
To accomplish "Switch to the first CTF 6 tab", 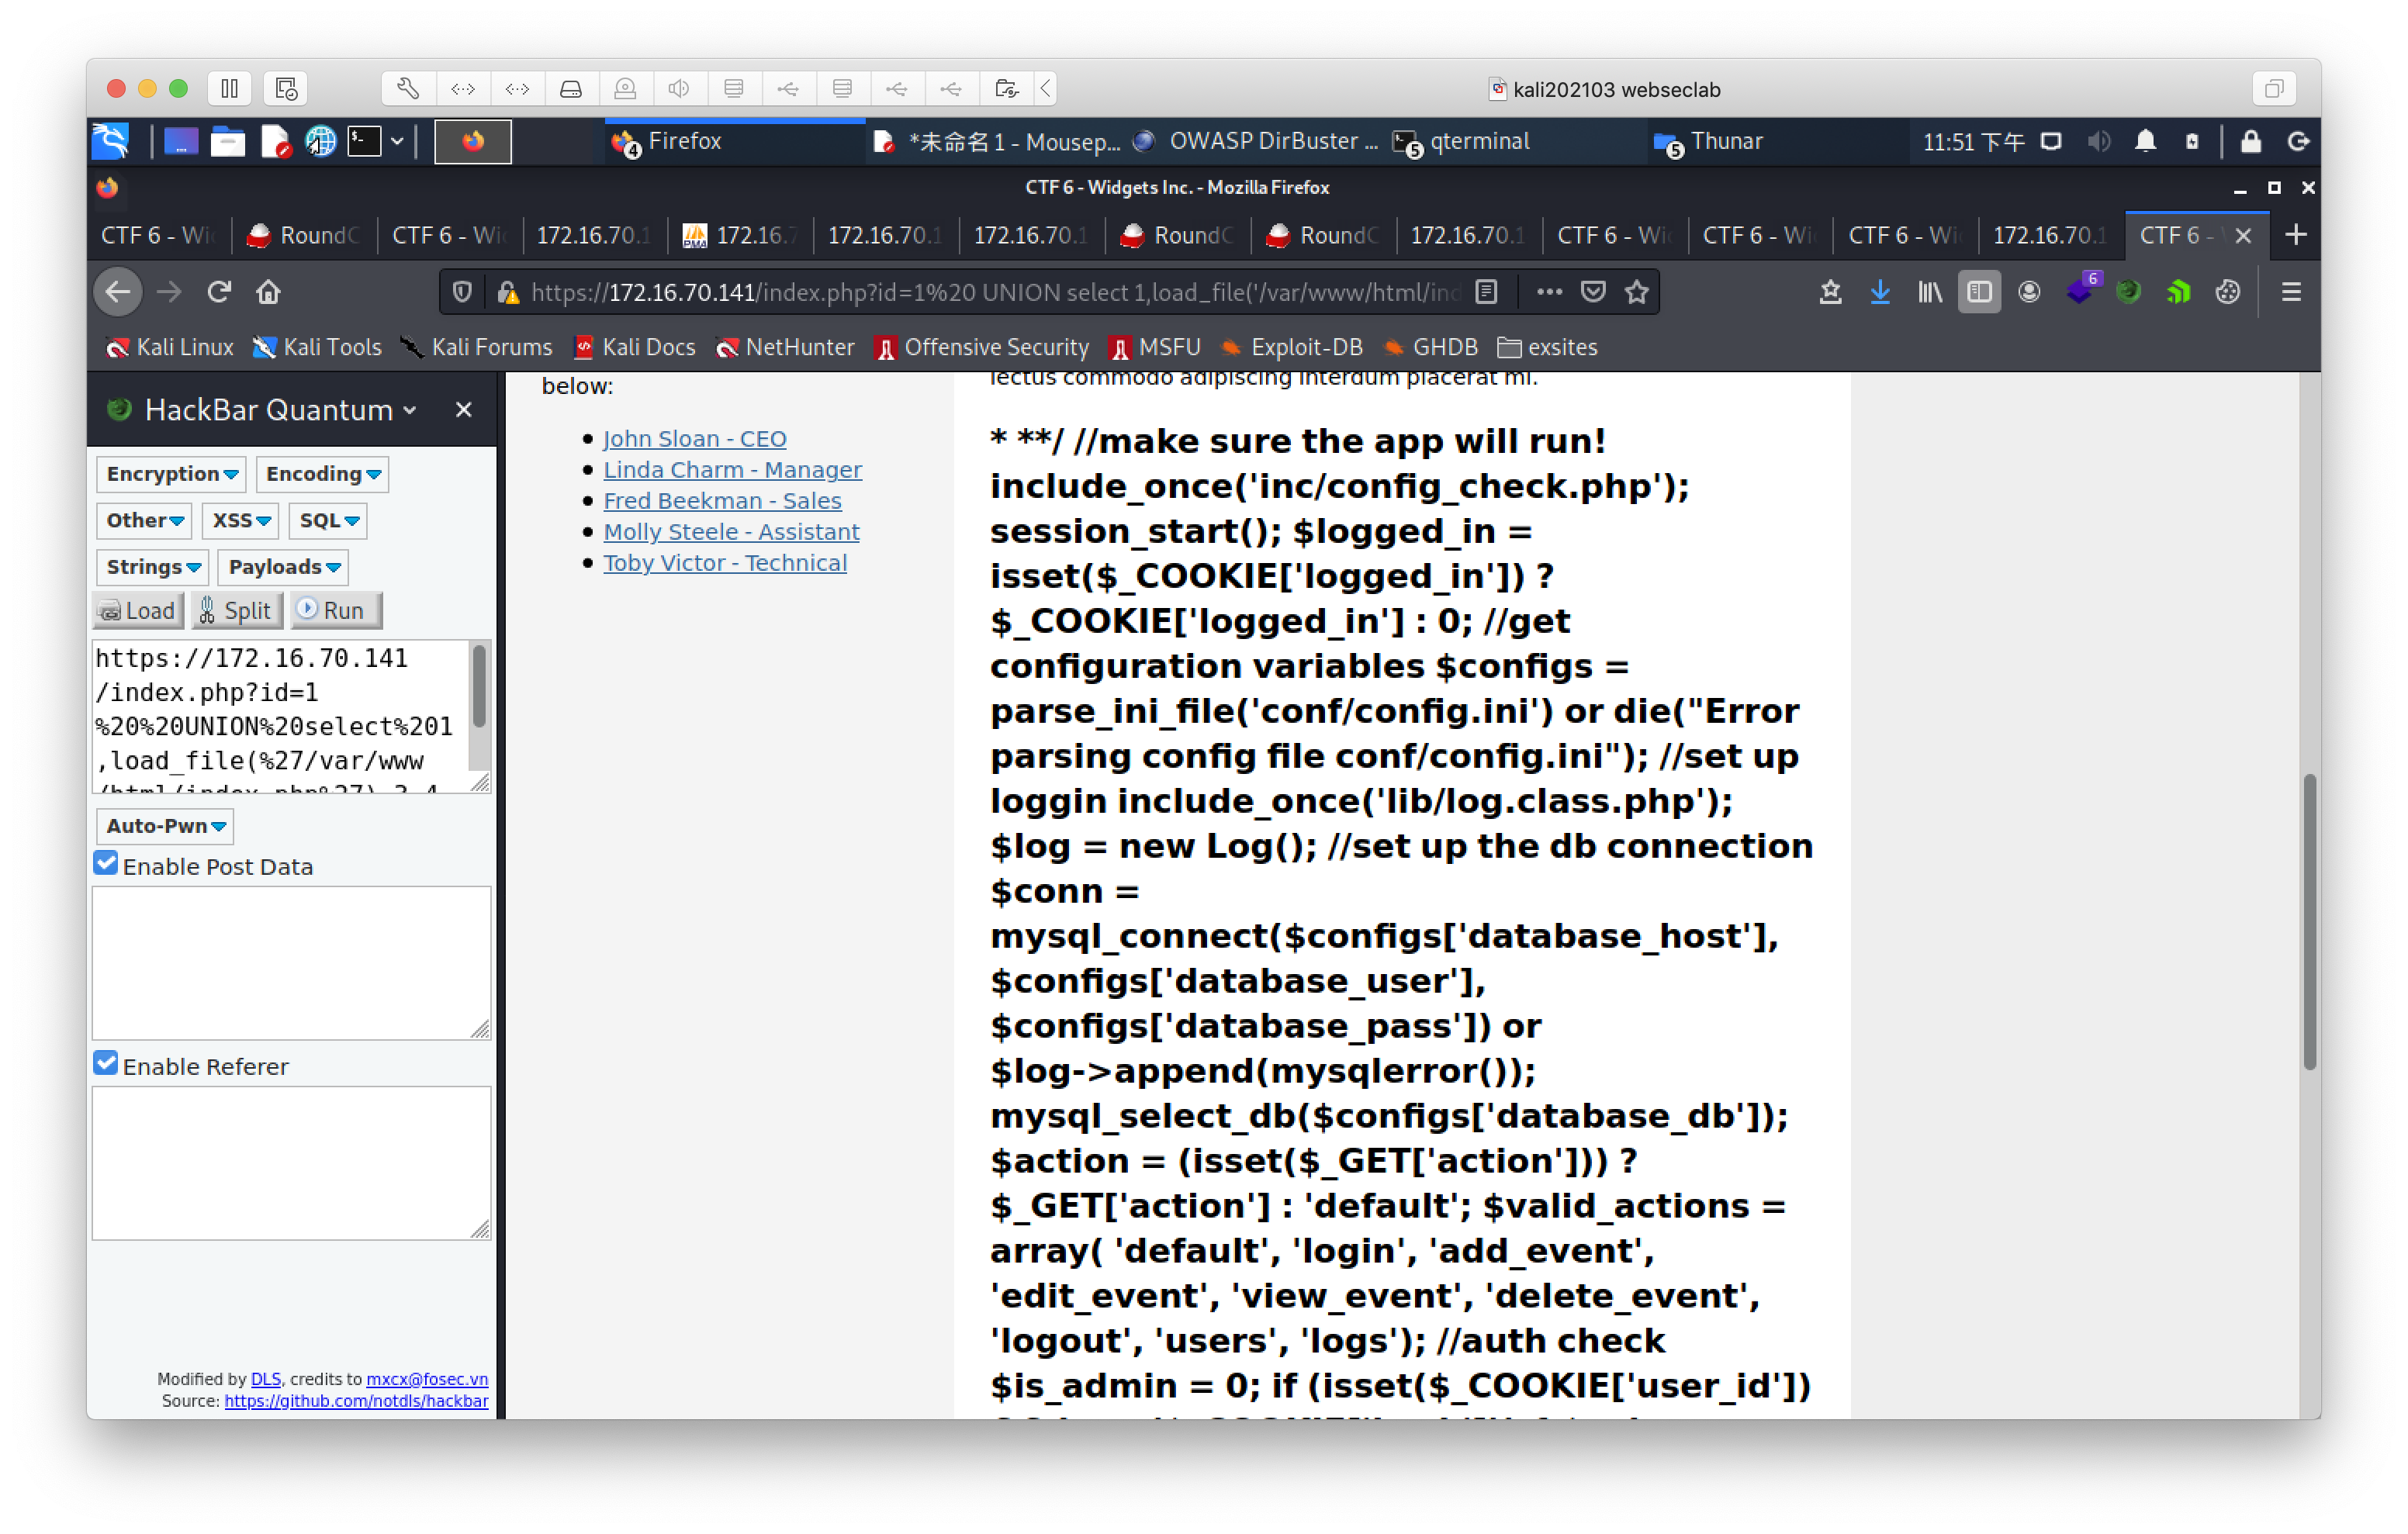I will tap(159, 235).
